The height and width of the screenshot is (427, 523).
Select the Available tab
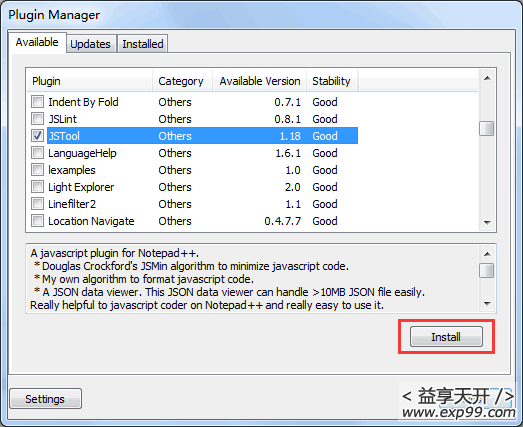coord(37,42)
